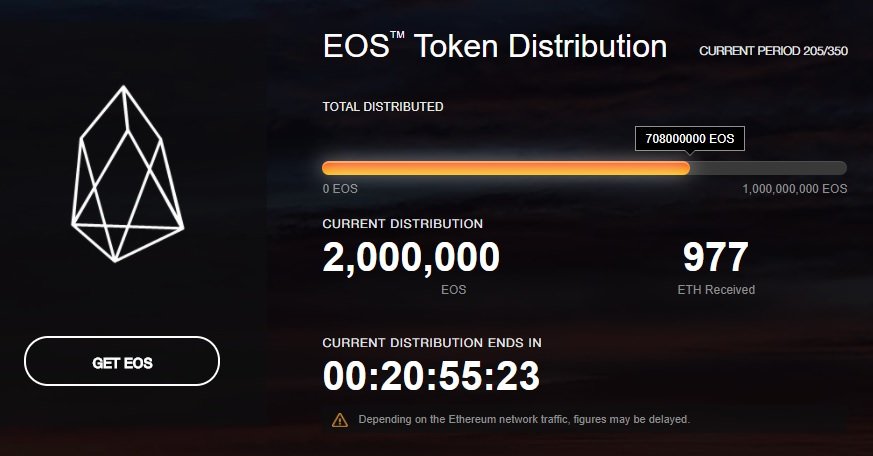Click the ETH Received label

(x=715, y=290)
